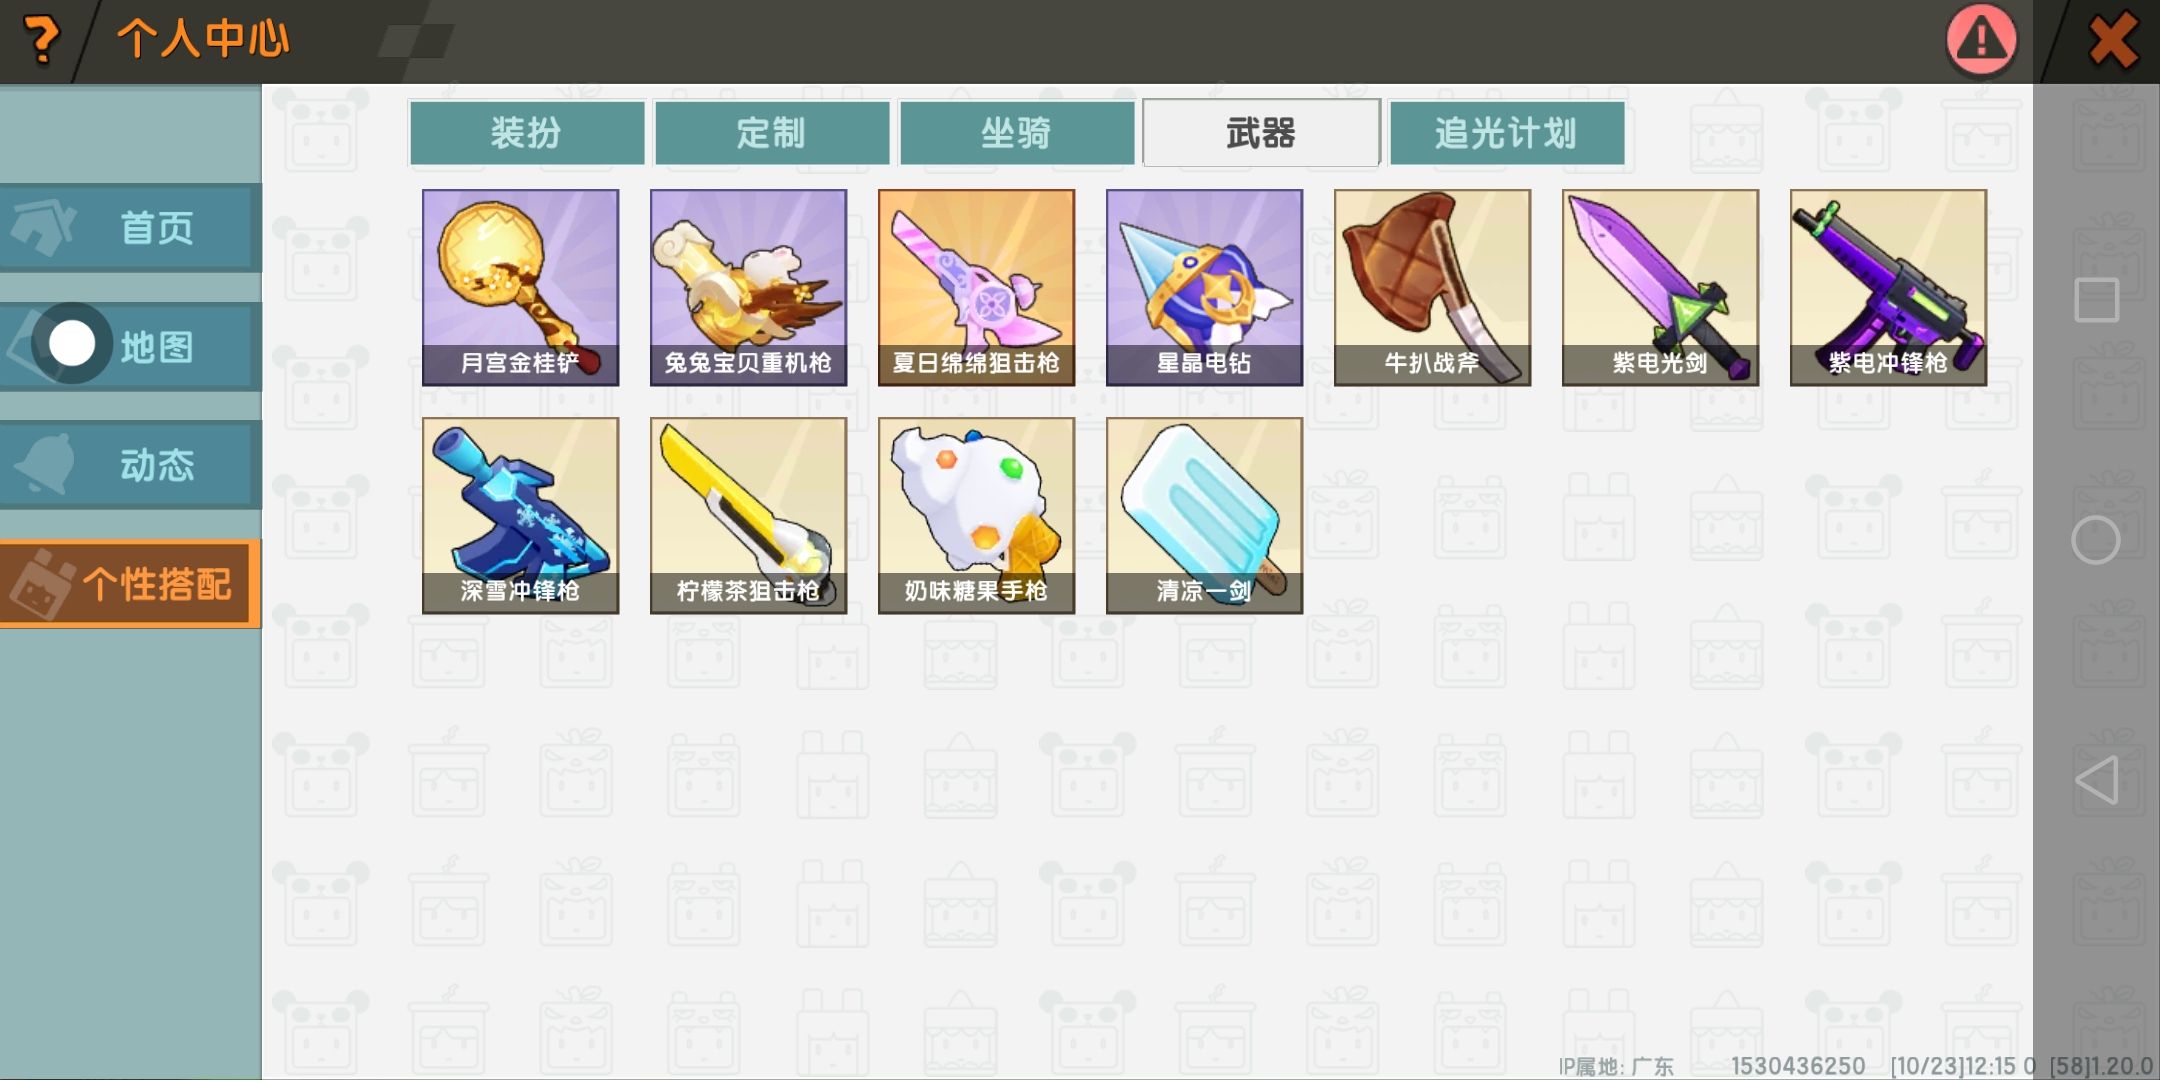Screen dimensions: 2160x1080
Task: Pick the 深雪冲锋枪 blue gun
Action: coord(520,516)
